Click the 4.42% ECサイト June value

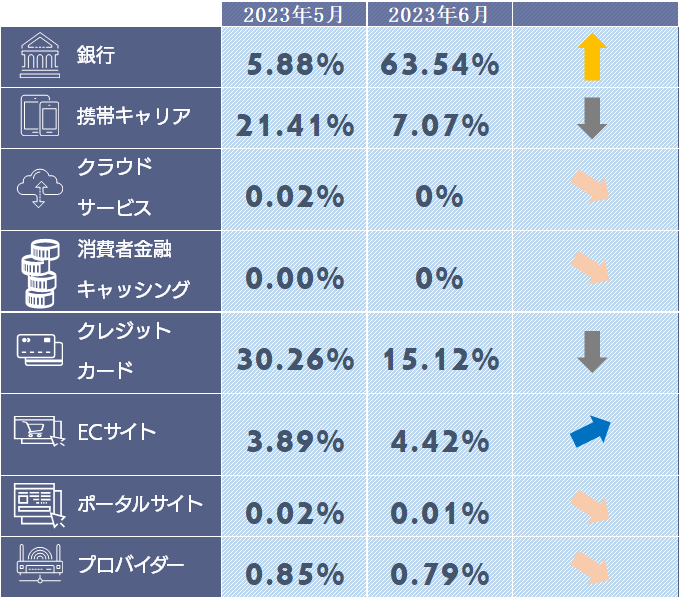click(x=439, y=441)
